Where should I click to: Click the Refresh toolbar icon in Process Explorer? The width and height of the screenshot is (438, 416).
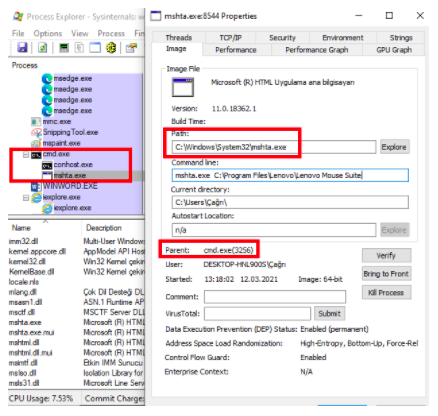(x=42, y=48)
